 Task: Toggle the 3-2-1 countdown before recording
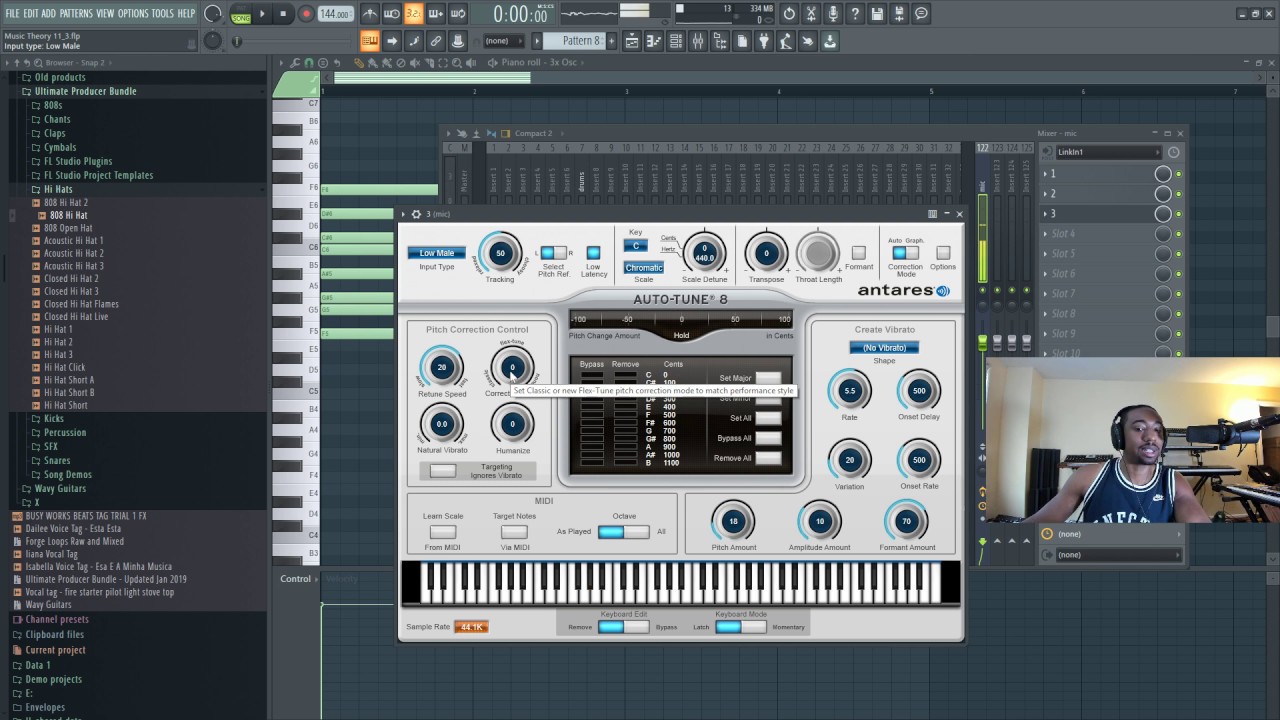pyautogui.click(x=414, y=14)
